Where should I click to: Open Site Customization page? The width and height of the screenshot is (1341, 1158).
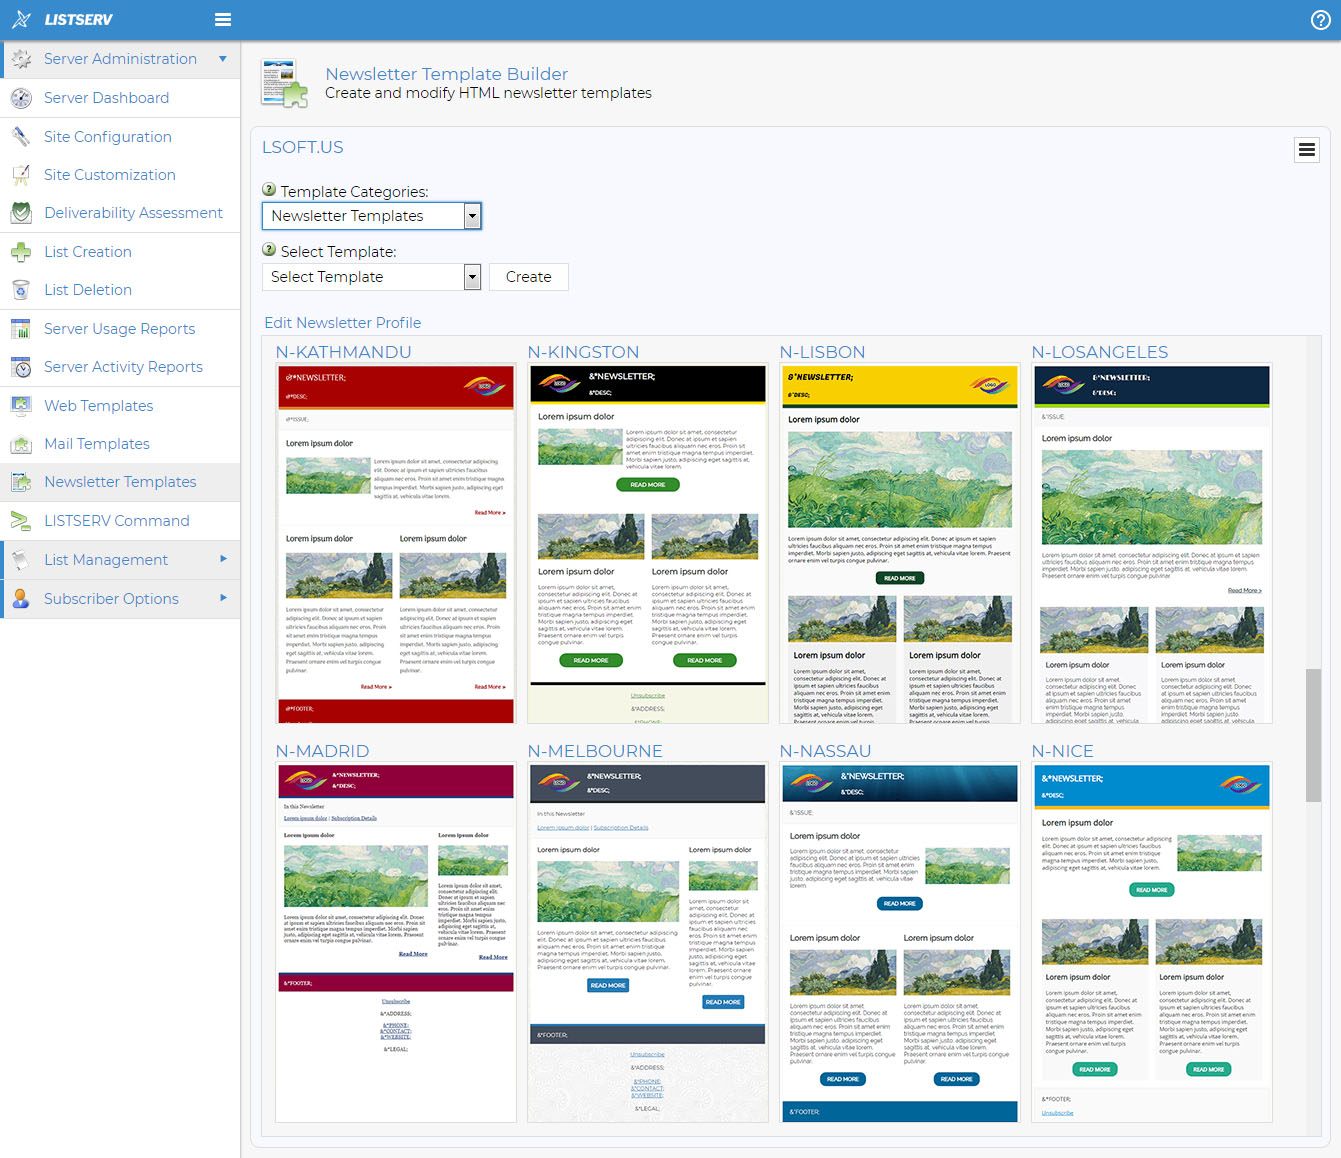click(x=110, y=175)
